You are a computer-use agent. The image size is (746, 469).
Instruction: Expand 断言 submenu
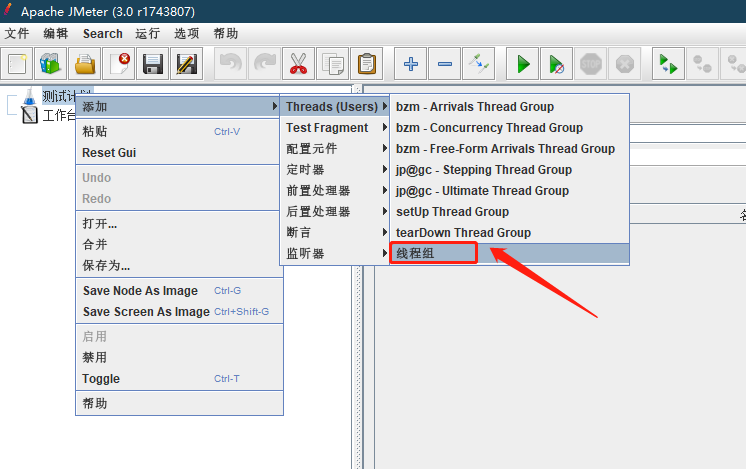(334, 232)
